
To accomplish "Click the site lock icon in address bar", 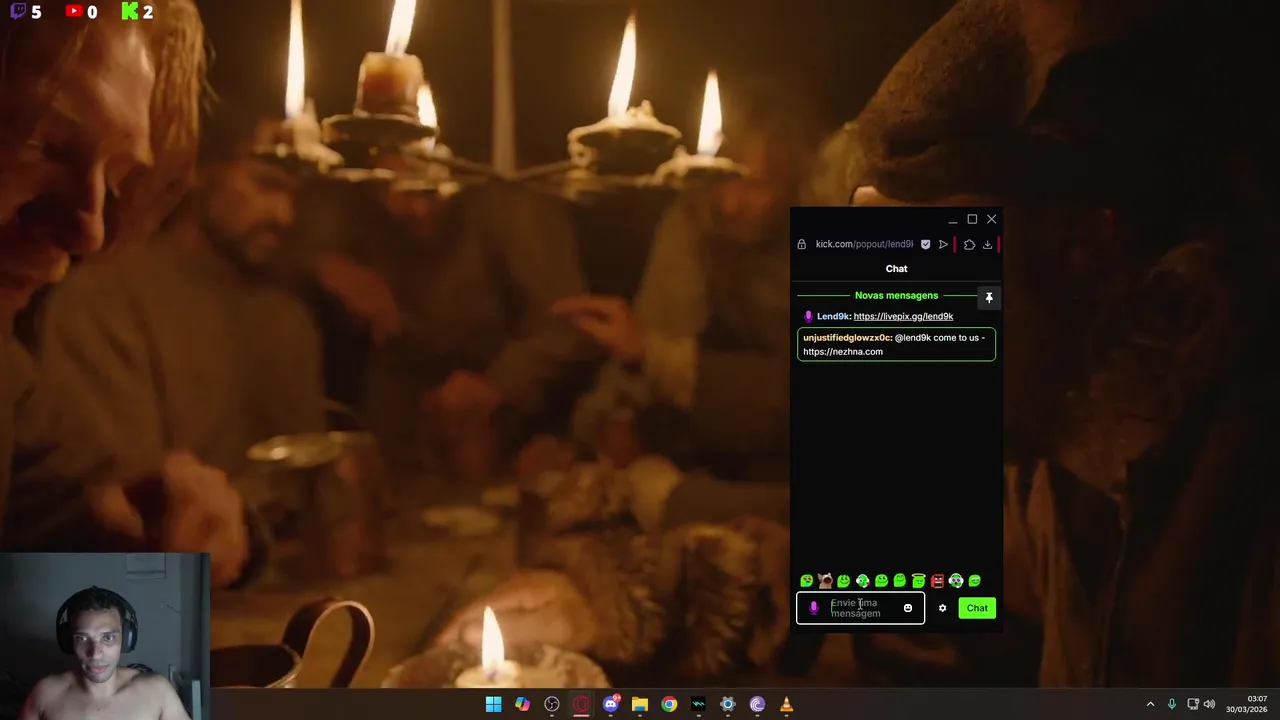I will click(801, 244).
